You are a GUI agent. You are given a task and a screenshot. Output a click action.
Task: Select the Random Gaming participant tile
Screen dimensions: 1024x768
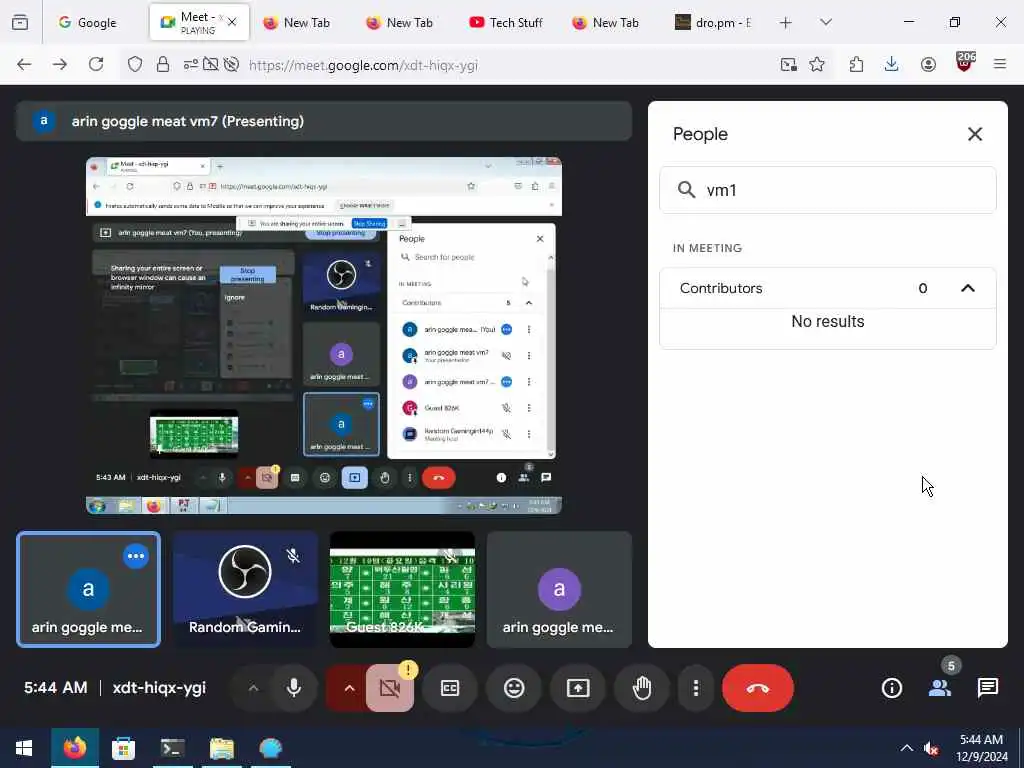[245, 589]
